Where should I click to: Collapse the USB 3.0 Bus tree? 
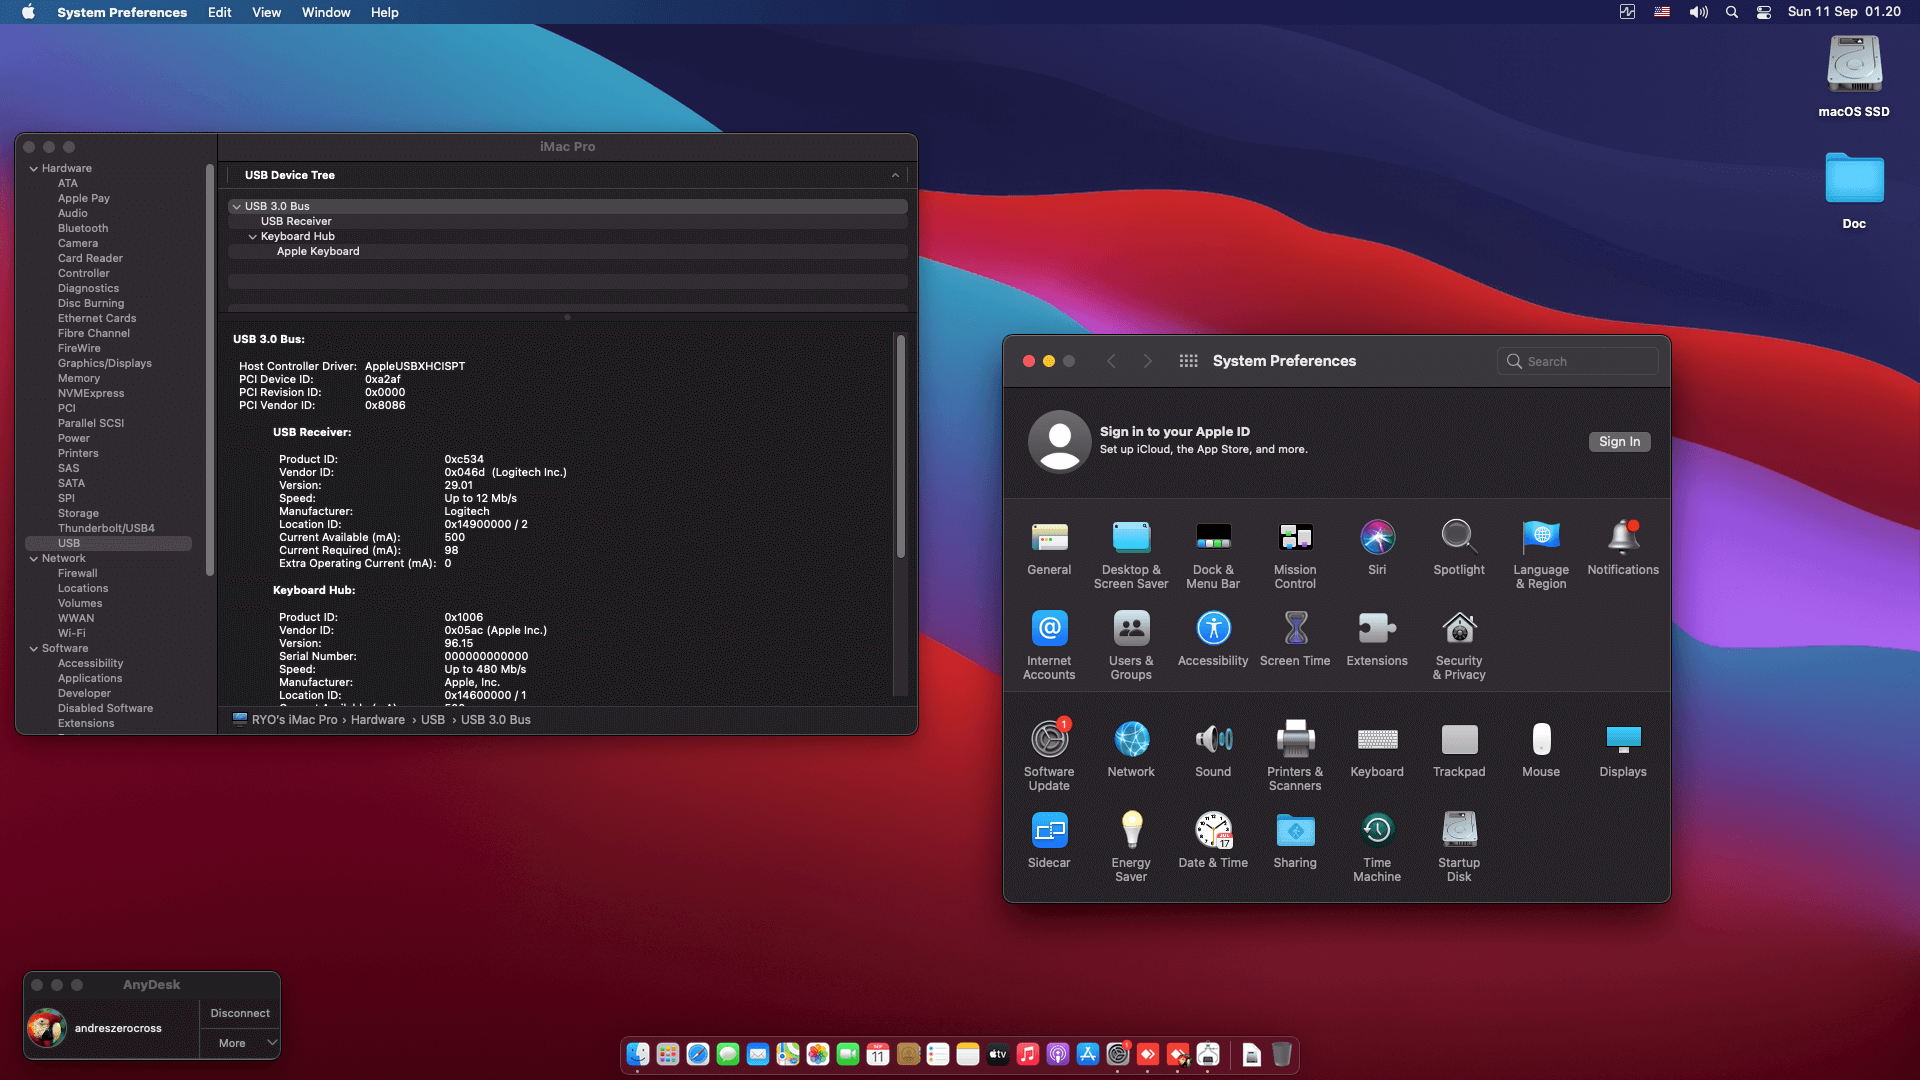(x=236, y=207)
